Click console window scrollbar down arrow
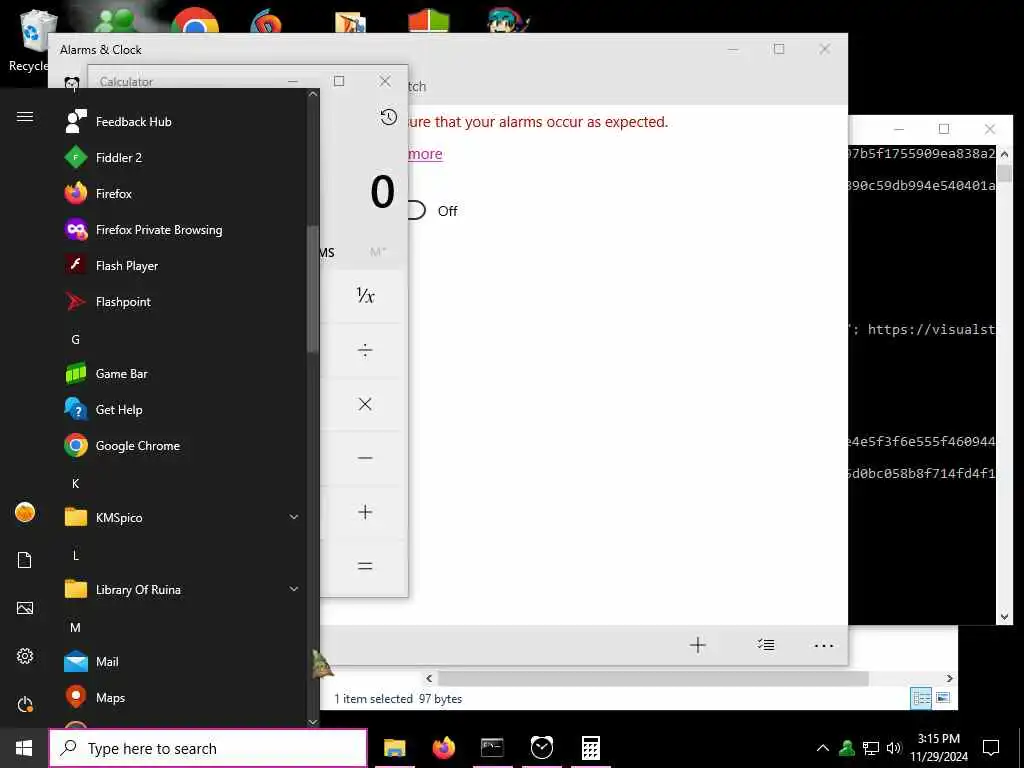Image resolution: width=1024 pixels, height=768 pixels. point(1004,616)
